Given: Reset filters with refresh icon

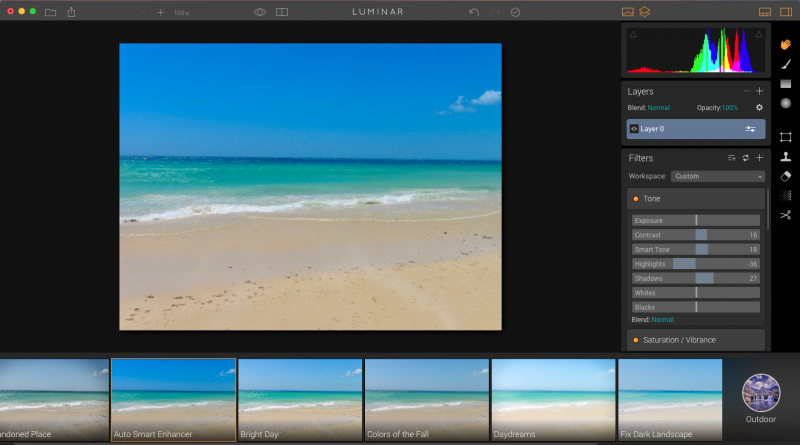Looking at the screenshot, I should (746, 158).
